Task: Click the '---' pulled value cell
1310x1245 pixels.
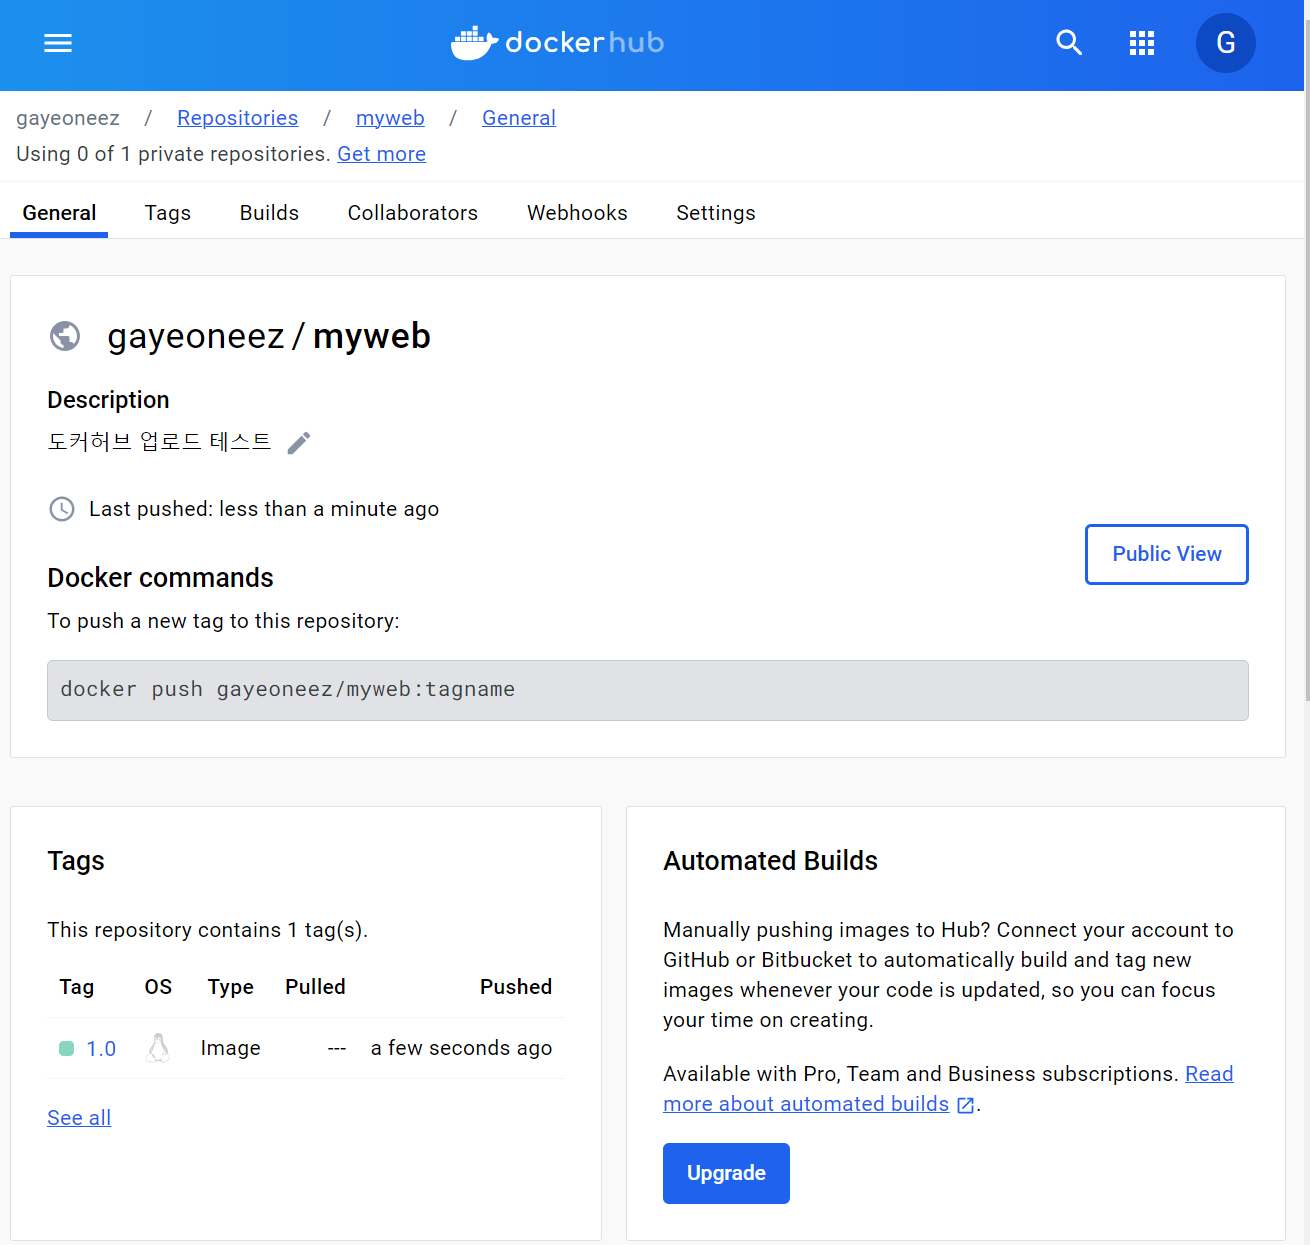Action: tap(337, 1048)
